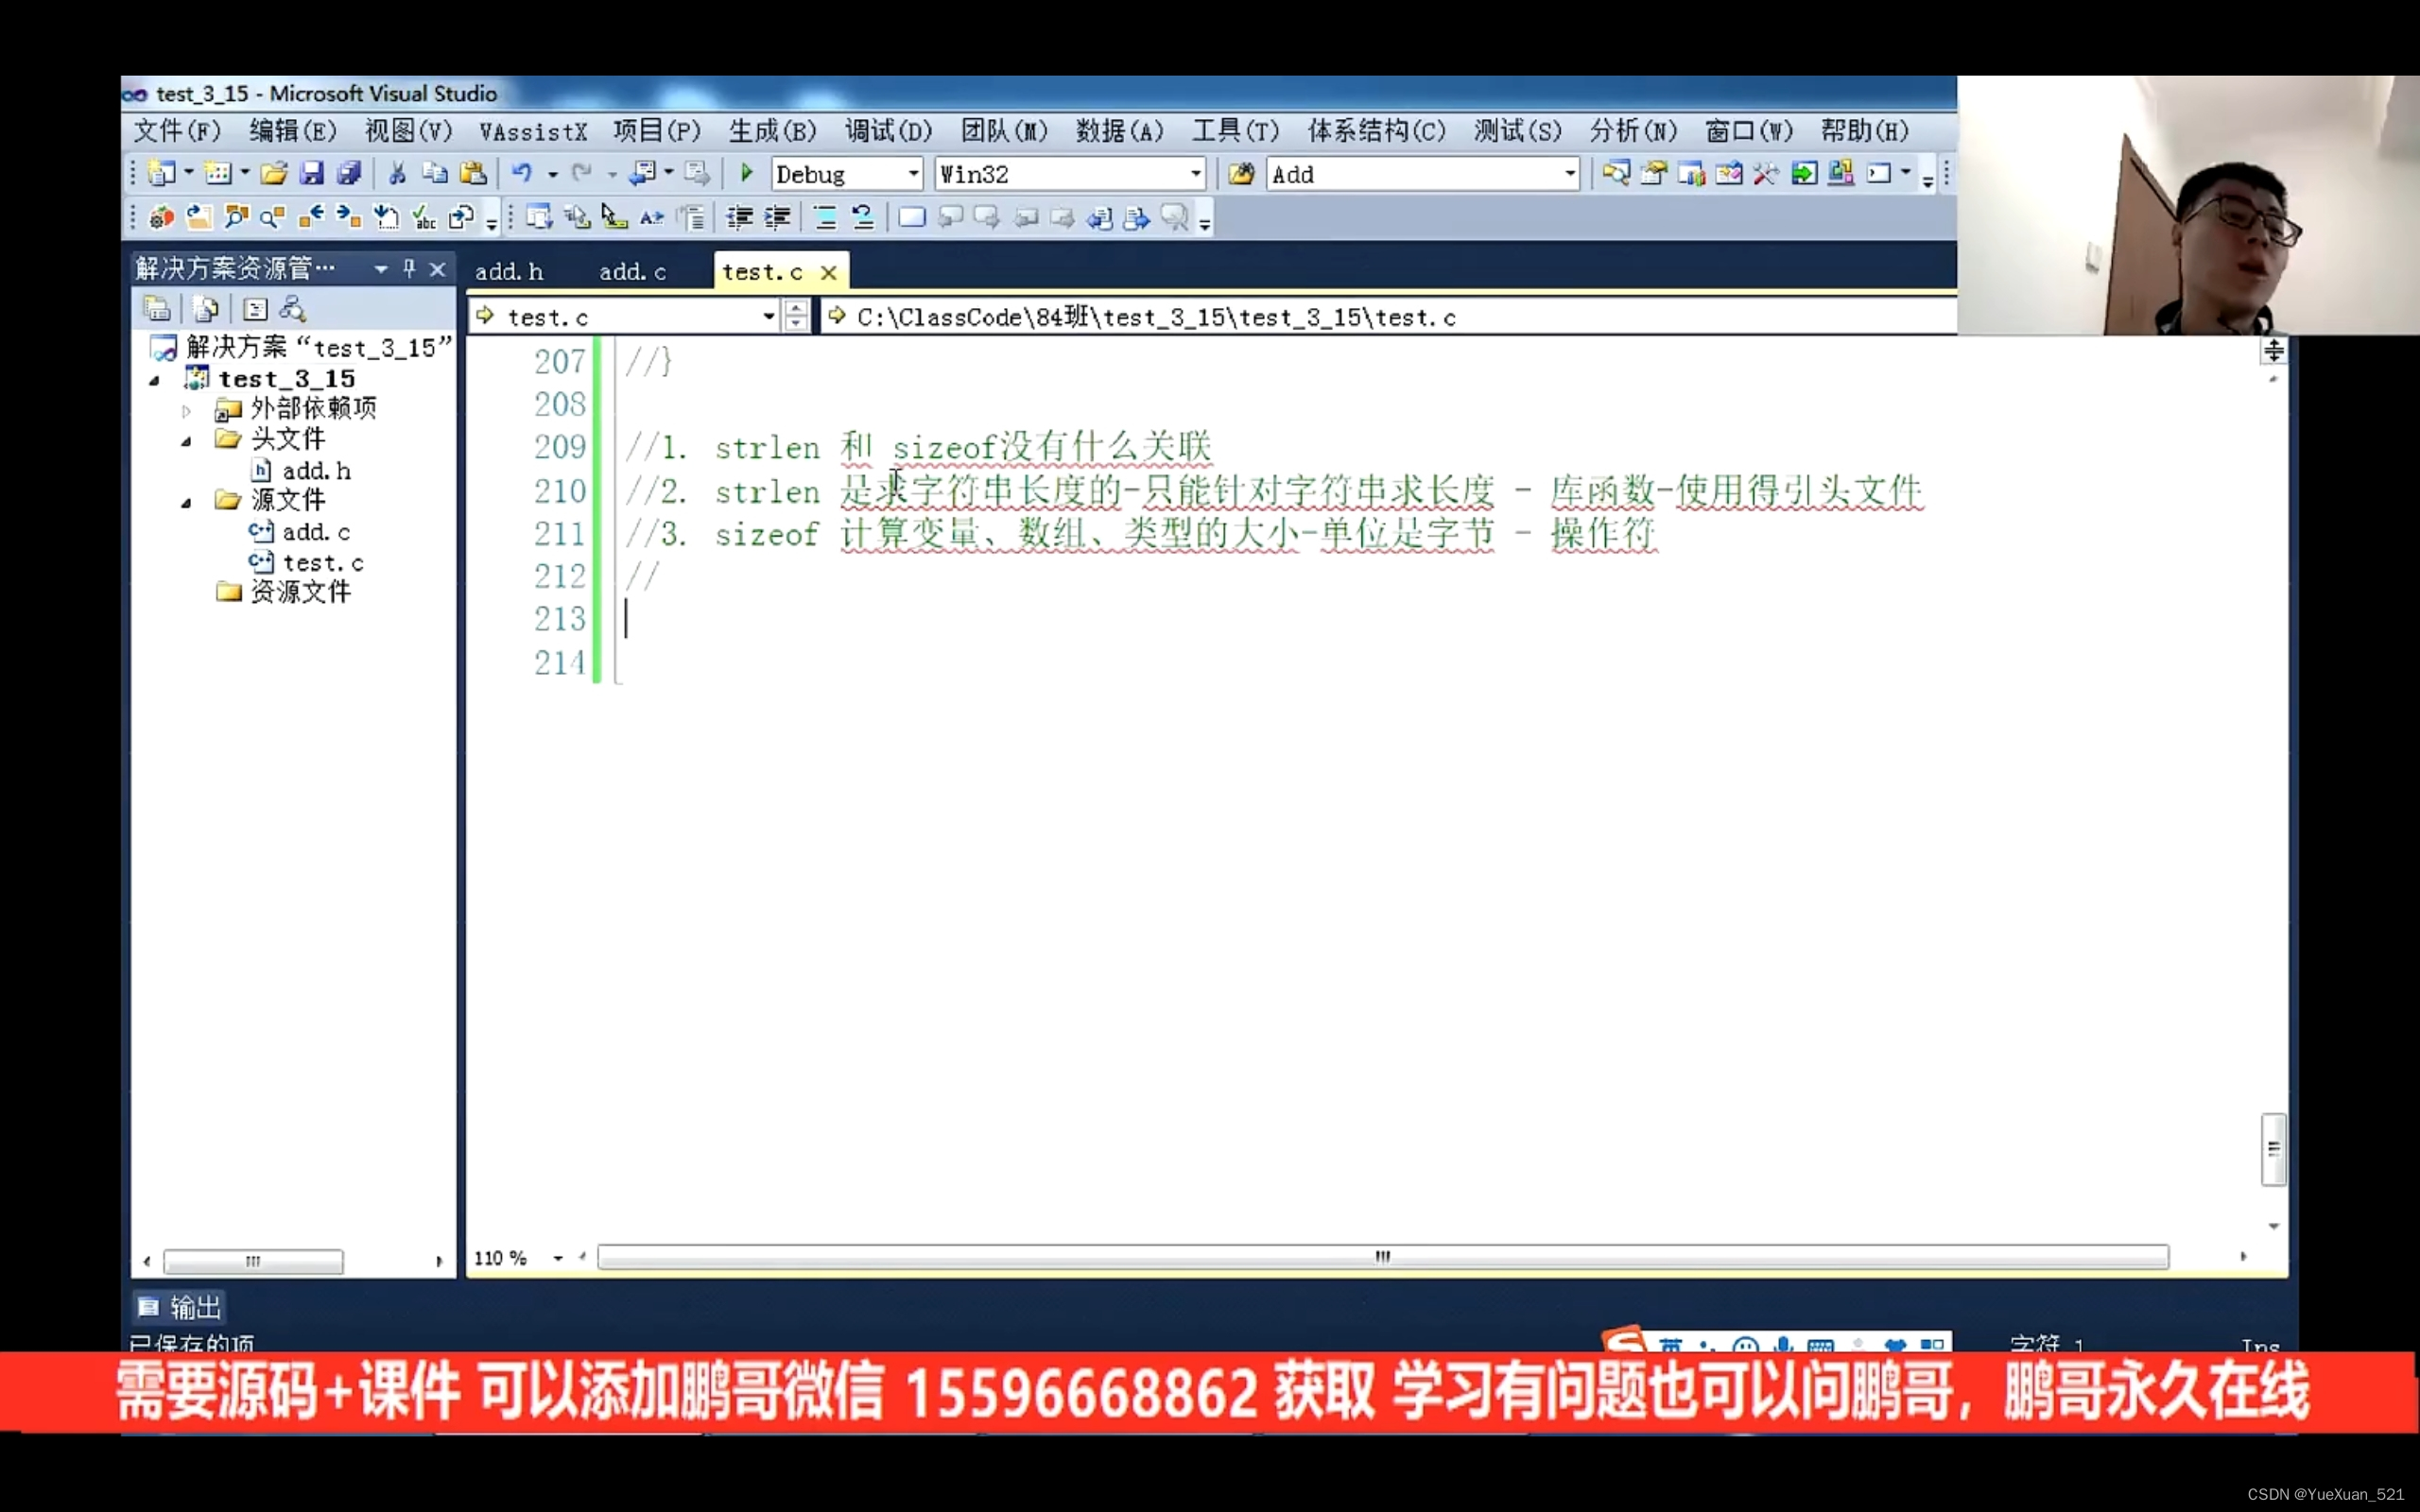Select add.h in the Solution Explorer tree
2420x1512 pixels.
317,470
